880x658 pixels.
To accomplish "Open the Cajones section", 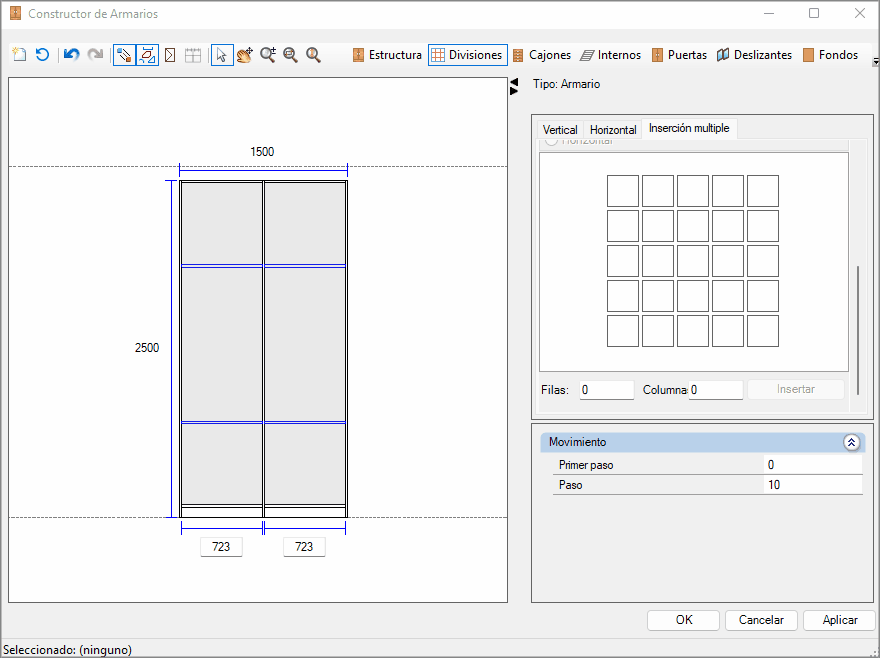I will pos(542,54).
